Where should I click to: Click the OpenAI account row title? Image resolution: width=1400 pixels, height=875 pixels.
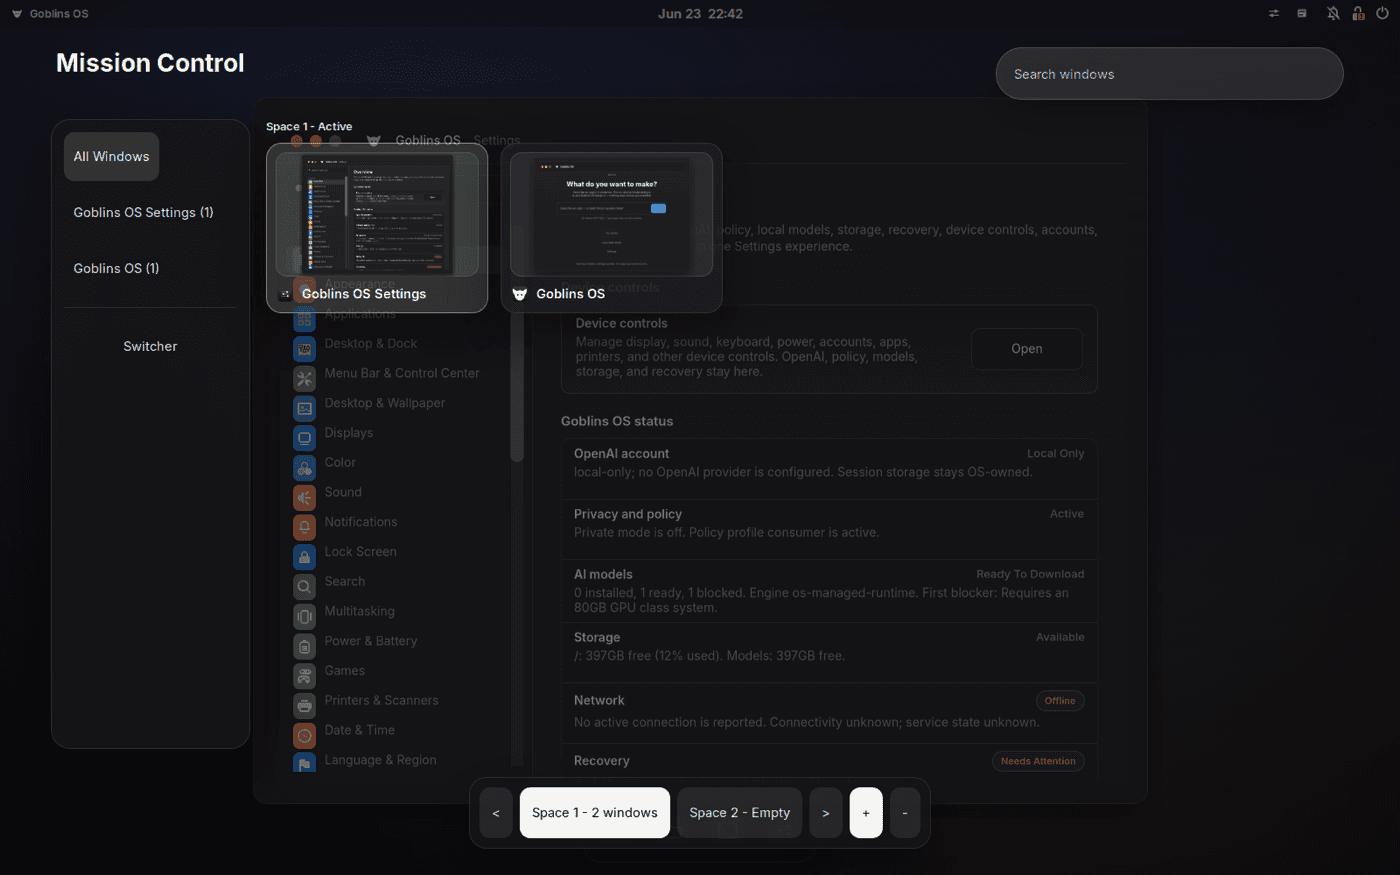(621, 454)
